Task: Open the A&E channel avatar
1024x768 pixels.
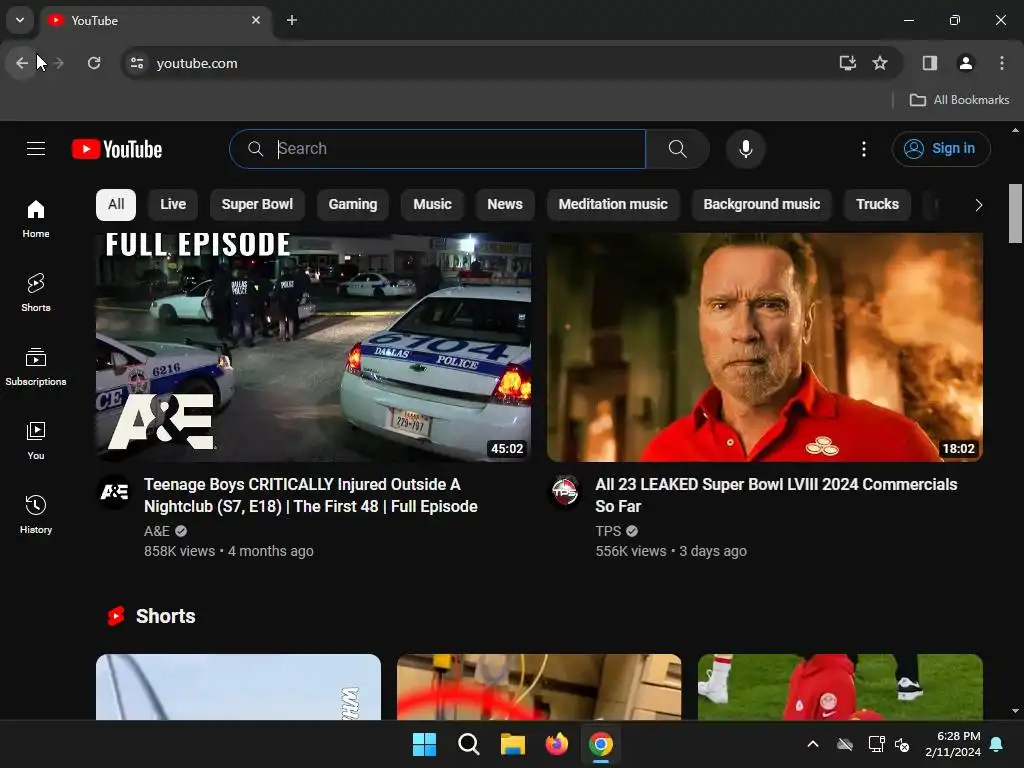Action: coord(114,492)
